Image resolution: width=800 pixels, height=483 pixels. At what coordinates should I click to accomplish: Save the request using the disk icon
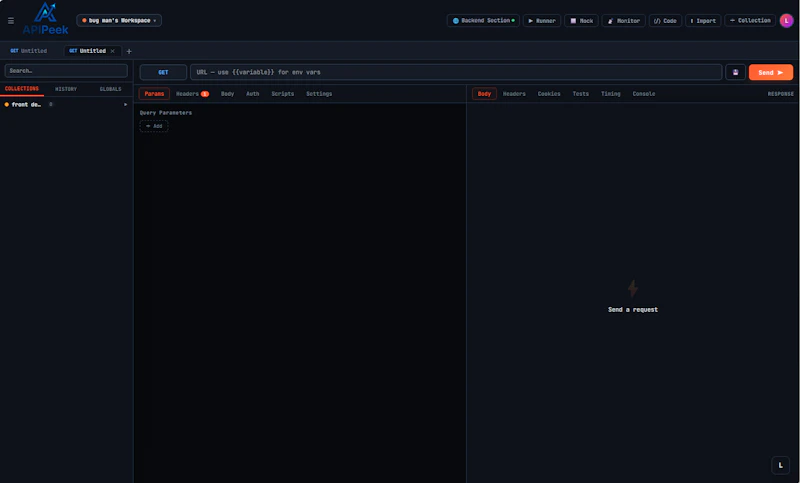(x=735, y=72)
